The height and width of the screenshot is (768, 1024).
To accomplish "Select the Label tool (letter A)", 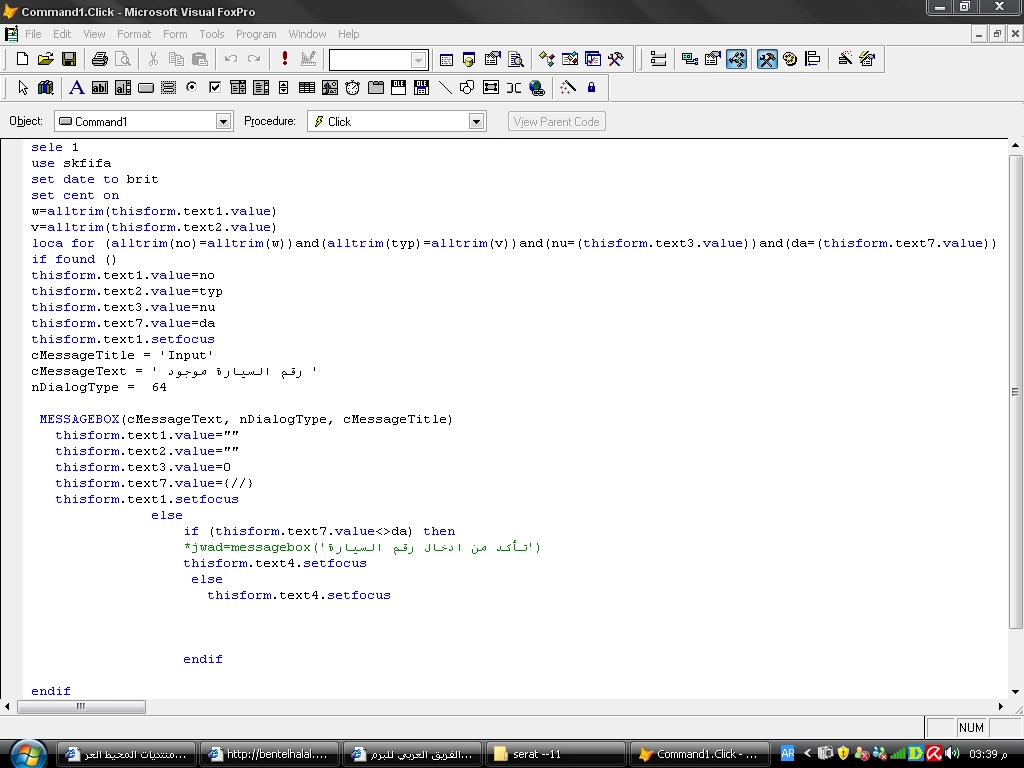I will click(x=76, y=88).
